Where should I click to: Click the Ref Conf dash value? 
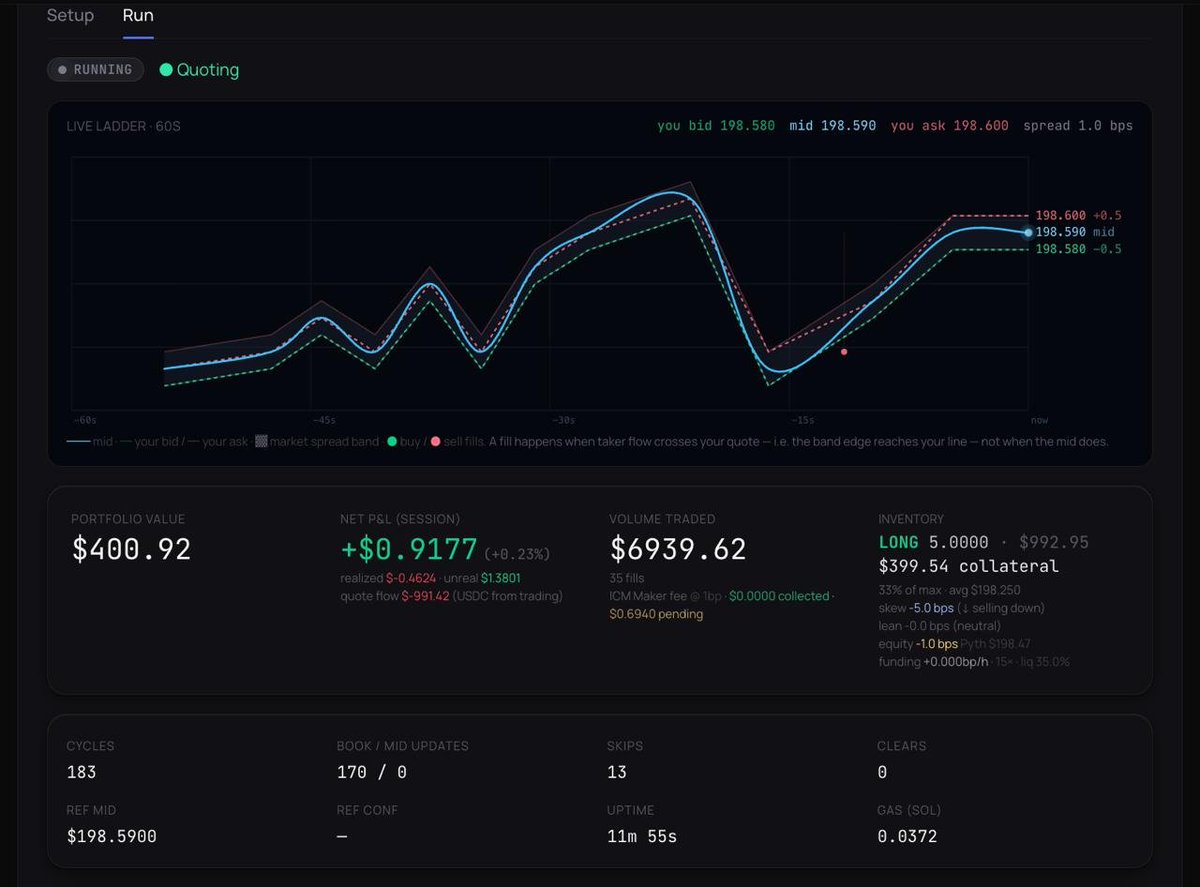click(x=342, y=836)
